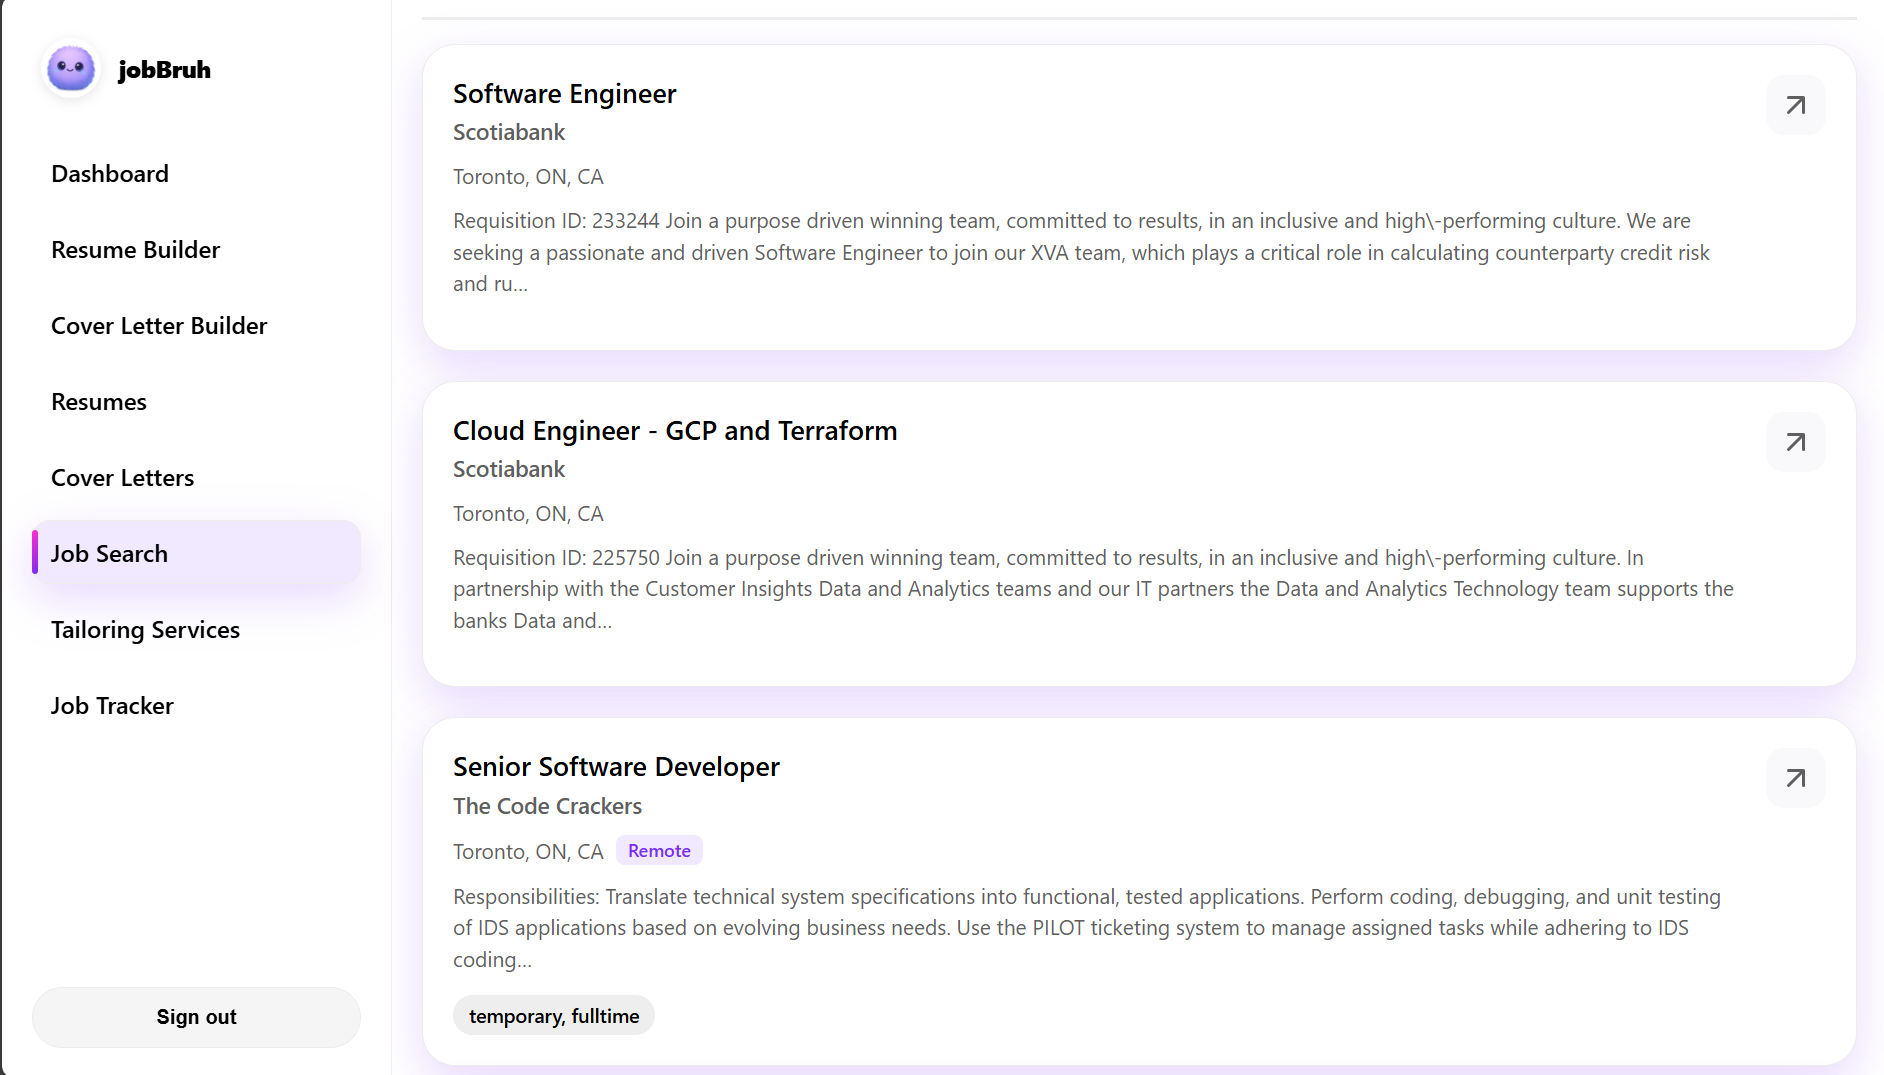This screenshot has width=1884, height=1075.
Task: Click the Software Engineer job title
Action: [564, 93]
